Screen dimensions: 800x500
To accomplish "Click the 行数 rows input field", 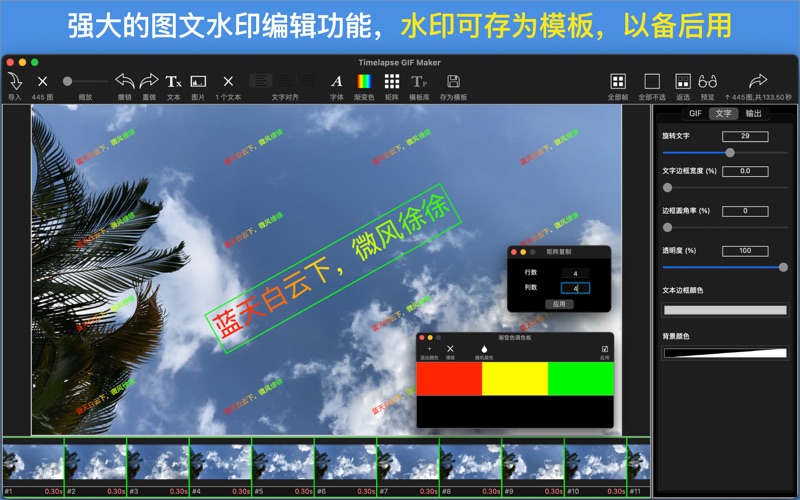I will tap(576, 273).
